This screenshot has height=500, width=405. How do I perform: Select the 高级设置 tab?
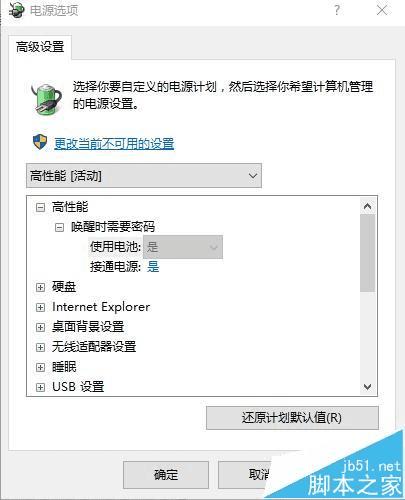[40, 47]
